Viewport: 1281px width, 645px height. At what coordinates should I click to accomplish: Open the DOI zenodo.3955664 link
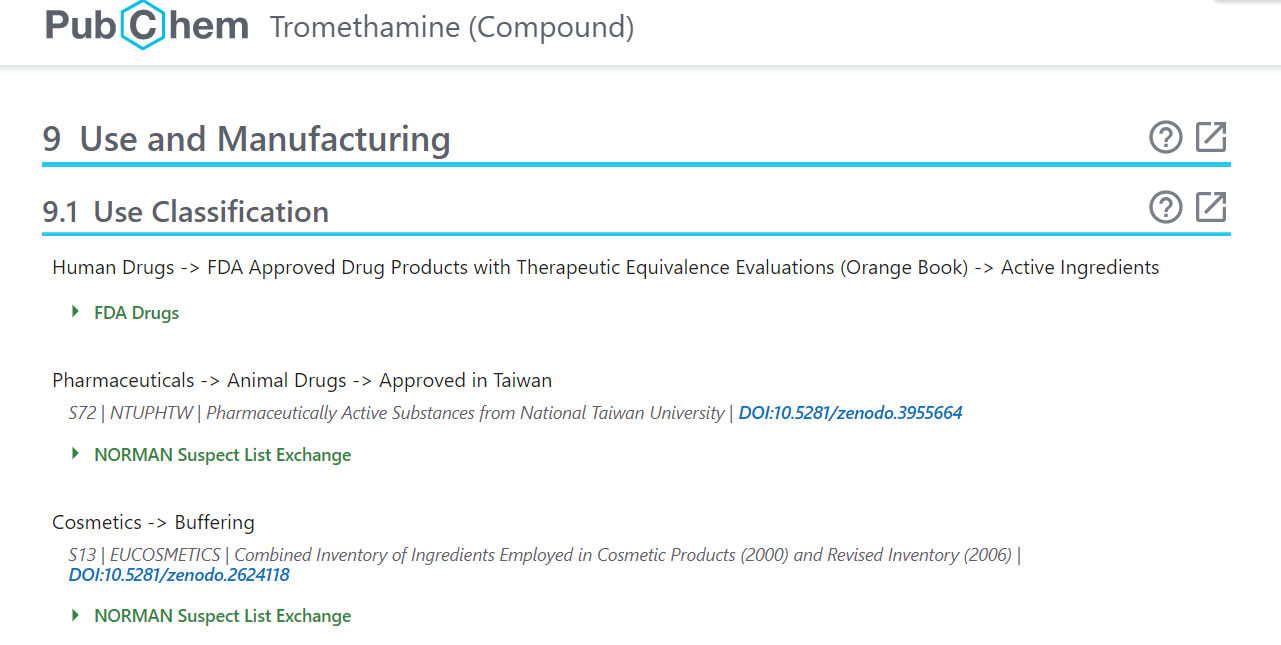pyautogui.click(x=850, y=413)
